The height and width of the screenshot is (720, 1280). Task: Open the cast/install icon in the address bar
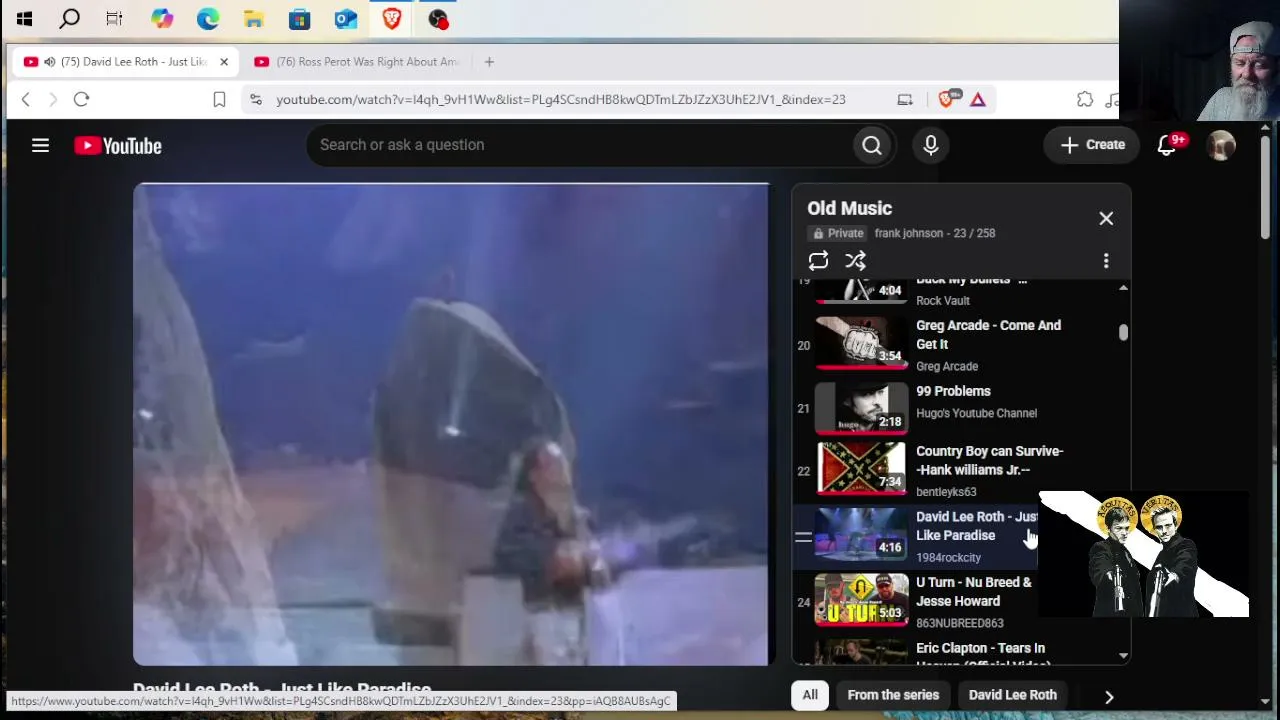(905, 99)
